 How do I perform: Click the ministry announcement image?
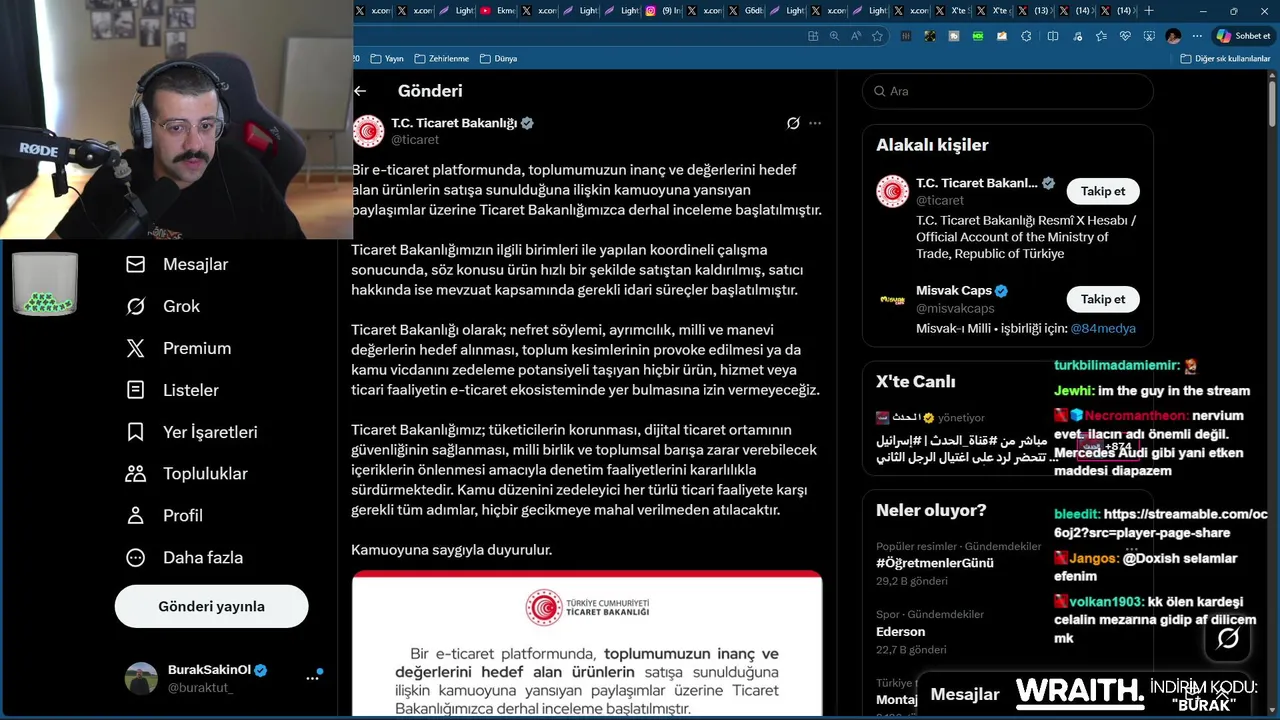pos(587,644)
